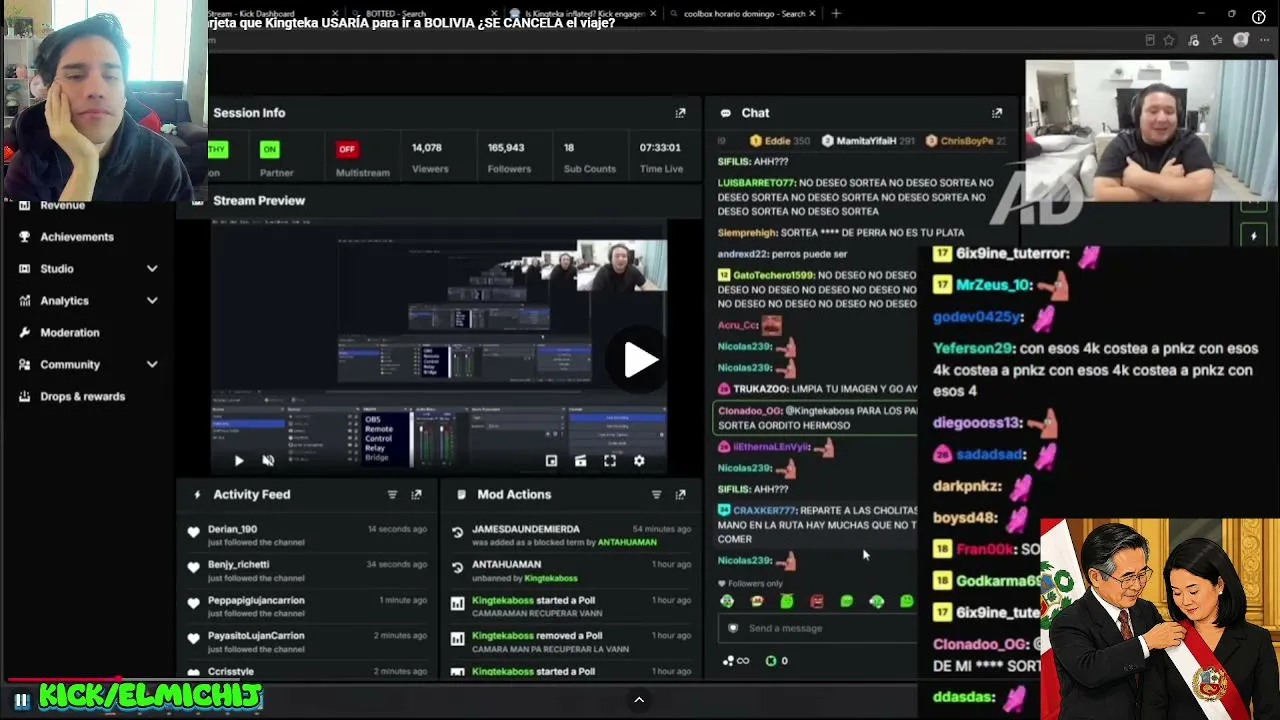Image resolution: width=1280 pixels, height=720 pixels.
Task: Switch to the Is Kingteka inflated tab
Action: click(x=584, y=14)
